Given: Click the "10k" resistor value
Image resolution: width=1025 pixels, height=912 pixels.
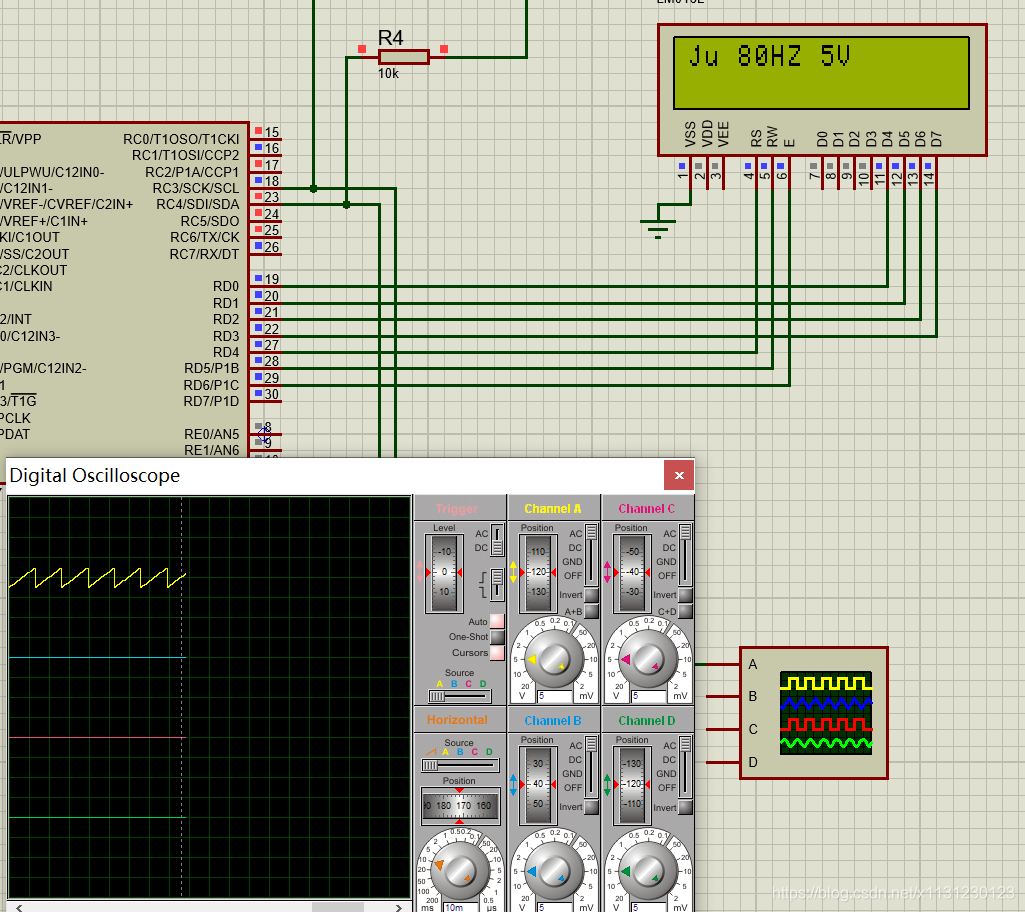Looking at the screenshot, I should pyautogui.click(x=388, y=74).
